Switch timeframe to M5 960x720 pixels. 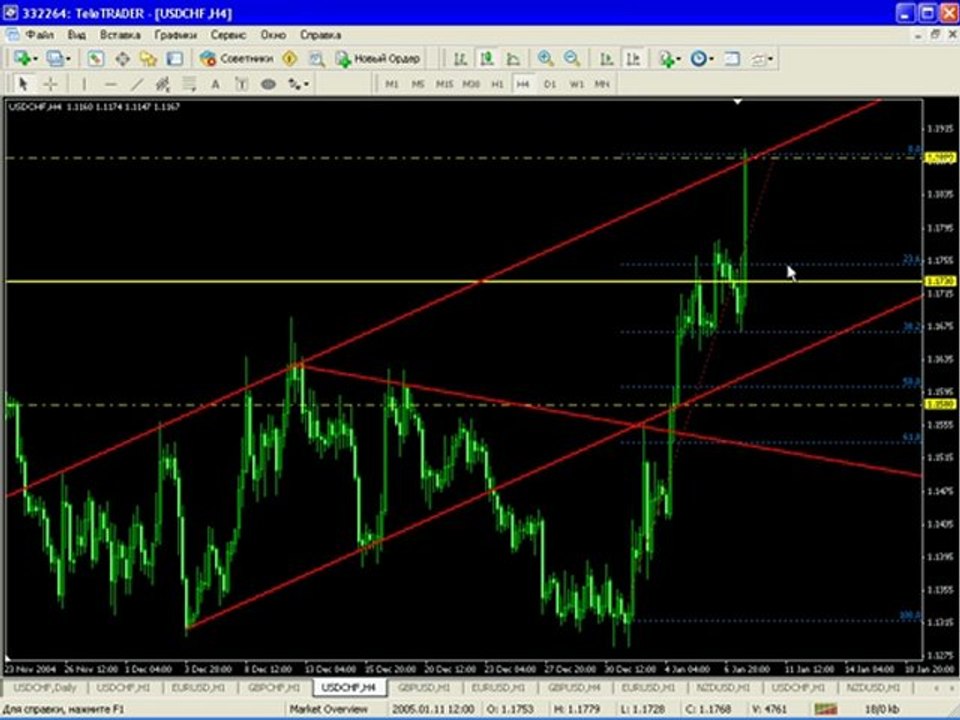coord(418,84)
